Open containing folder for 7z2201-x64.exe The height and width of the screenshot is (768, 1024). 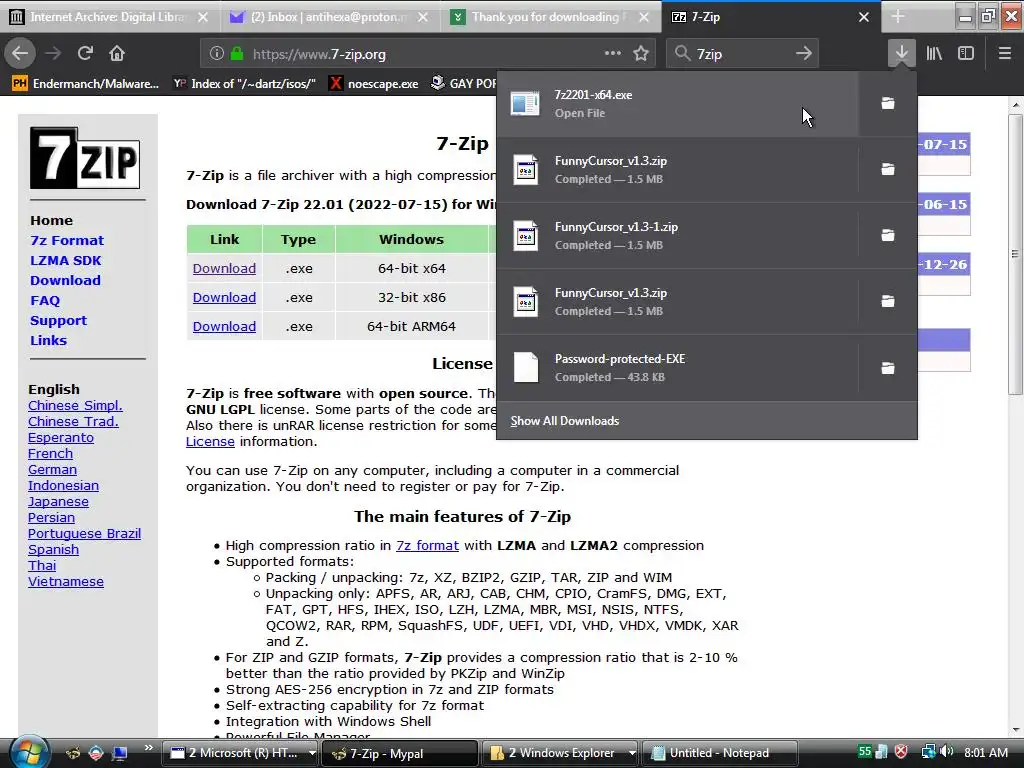coord(888,103)
